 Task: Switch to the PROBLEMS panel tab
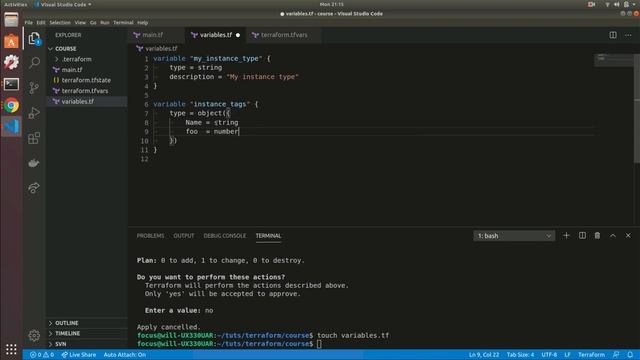tap(150, 236)
